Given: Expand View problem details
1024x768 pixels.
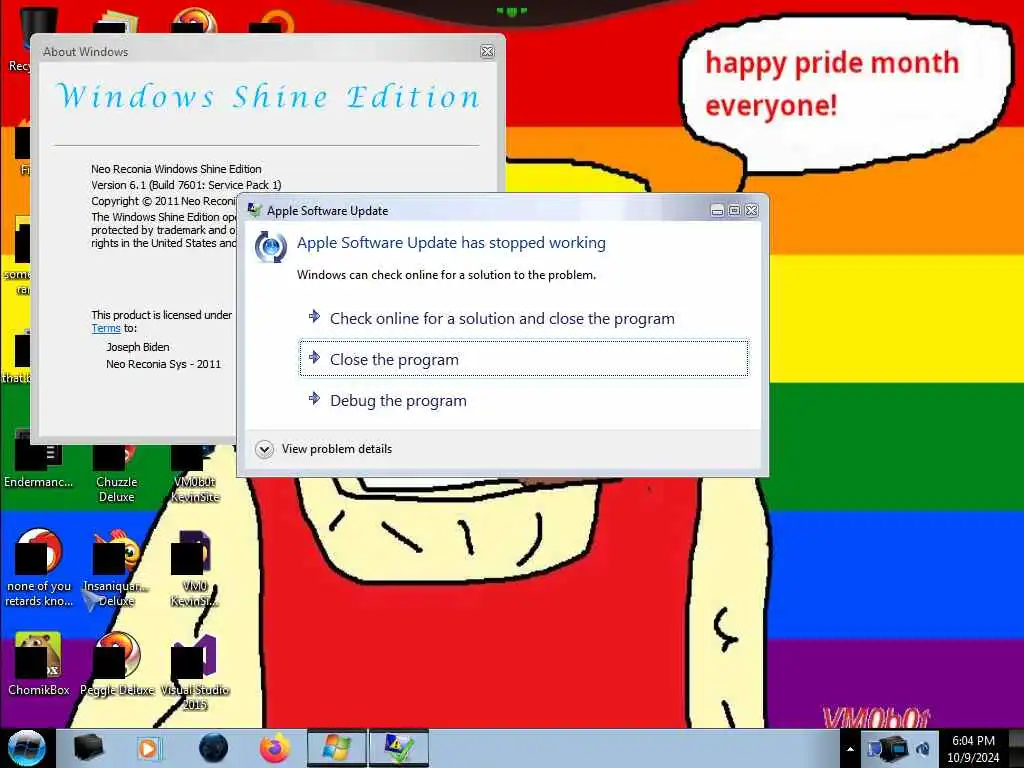Looking at the screenshot, I should pos(324,449).
